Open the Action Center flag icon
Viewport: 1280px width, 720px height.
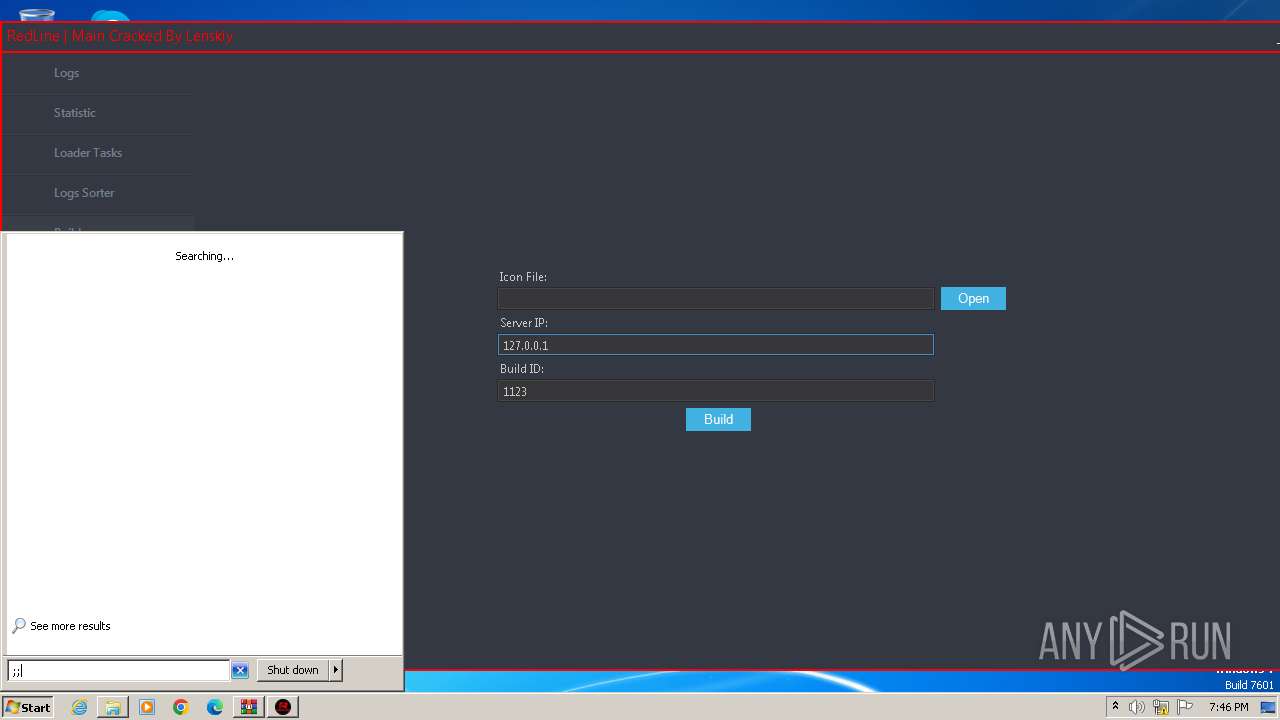[x=1185, y=707]
